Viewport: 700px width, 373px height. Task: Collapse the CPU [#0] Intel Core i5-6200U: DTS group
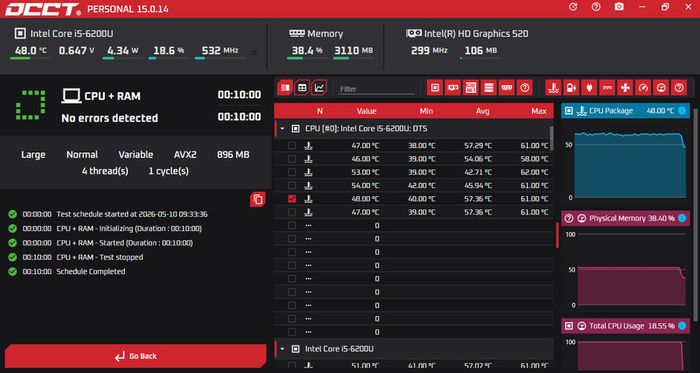[282, 128]
